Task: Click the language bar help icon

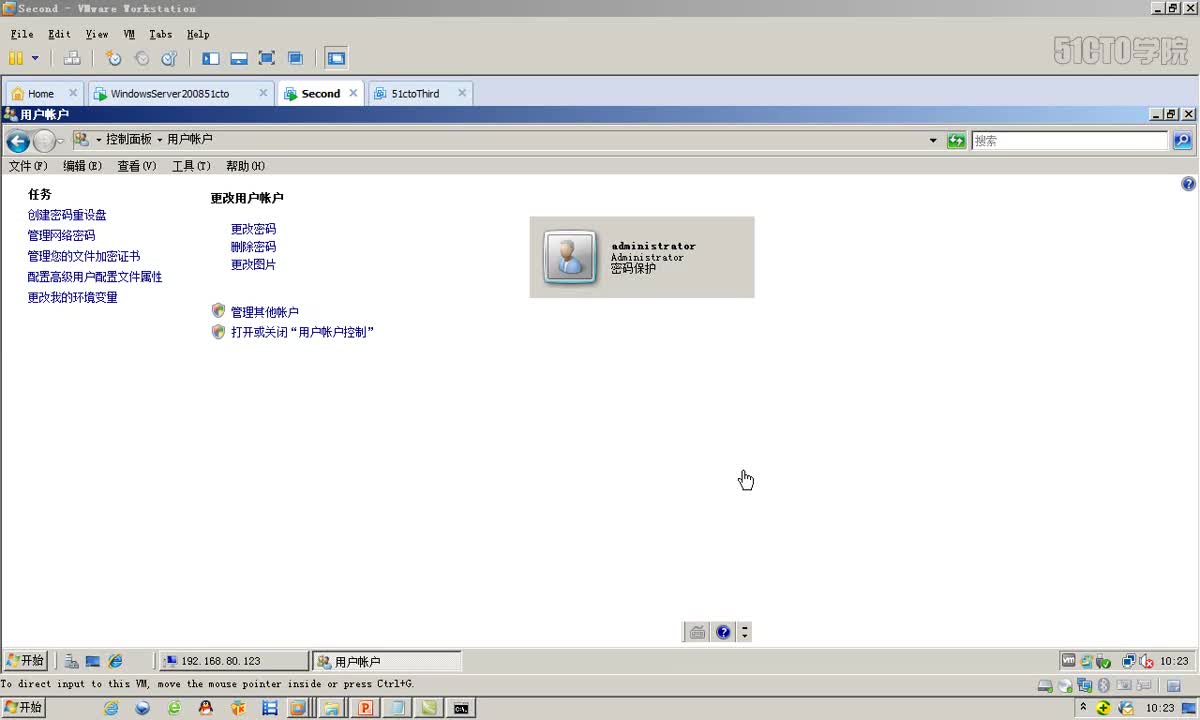Action: click(723, 632)
